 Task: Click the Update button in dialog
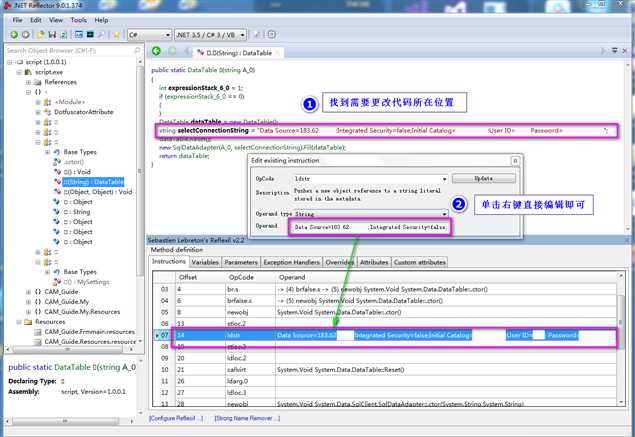click(484, 179)
